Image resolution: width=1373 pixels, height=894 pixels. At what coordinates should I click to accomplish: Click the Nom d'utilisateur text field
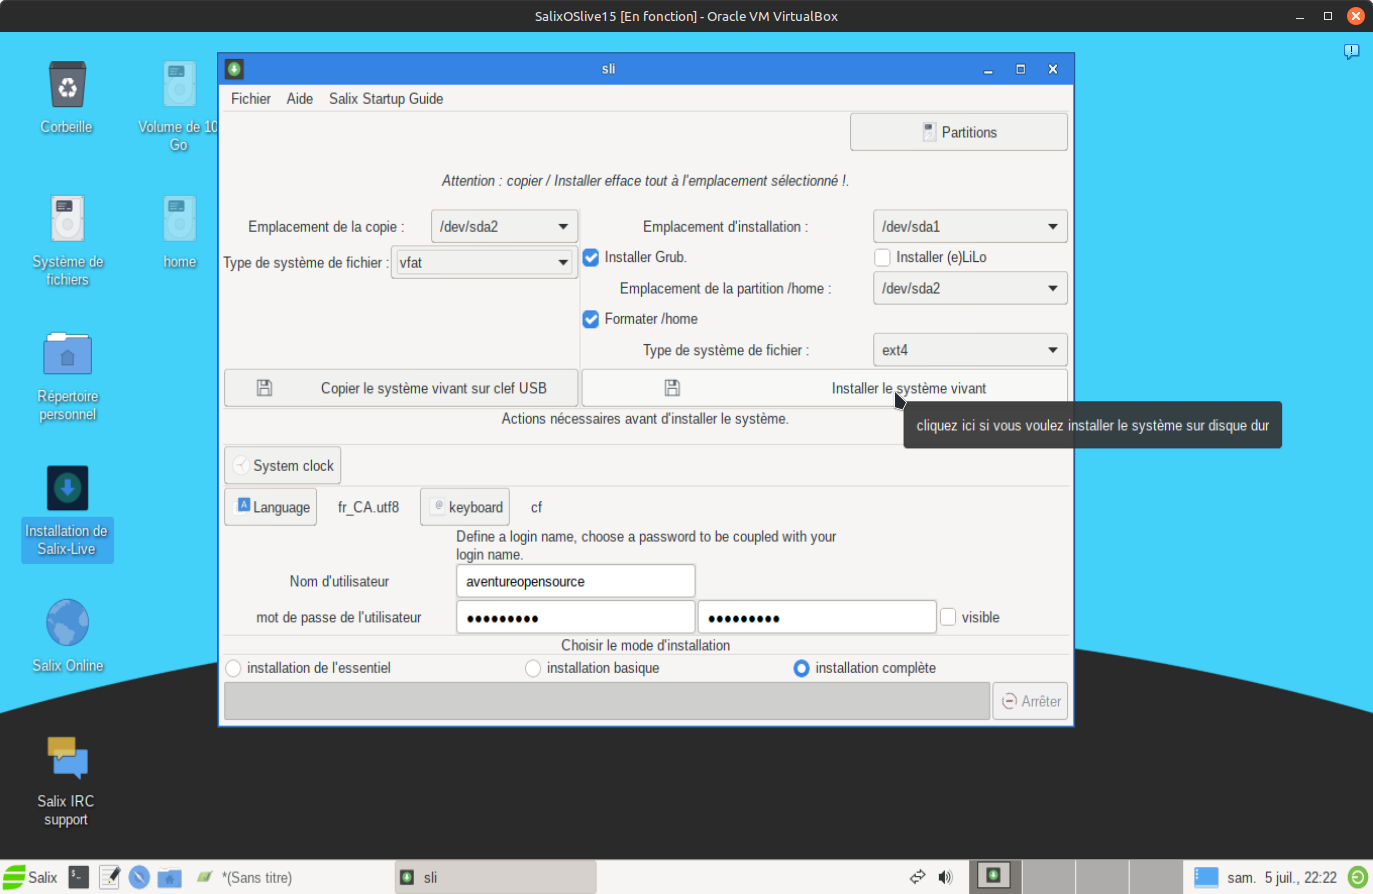[575, 581]
